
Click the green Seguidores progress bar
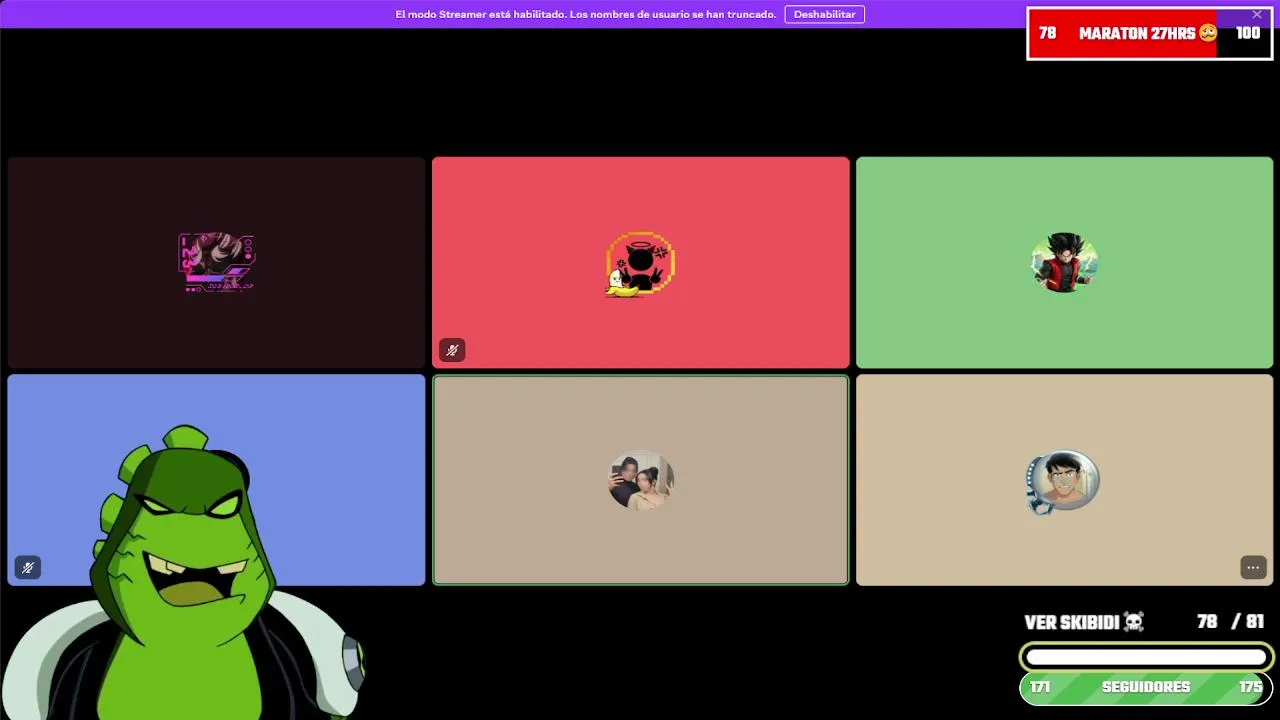tap(1146, 687)
